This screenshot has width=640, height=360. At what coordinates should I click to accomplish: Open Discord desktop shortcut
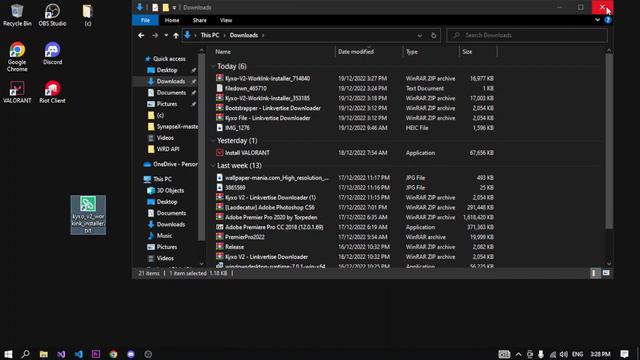[52, 53]
